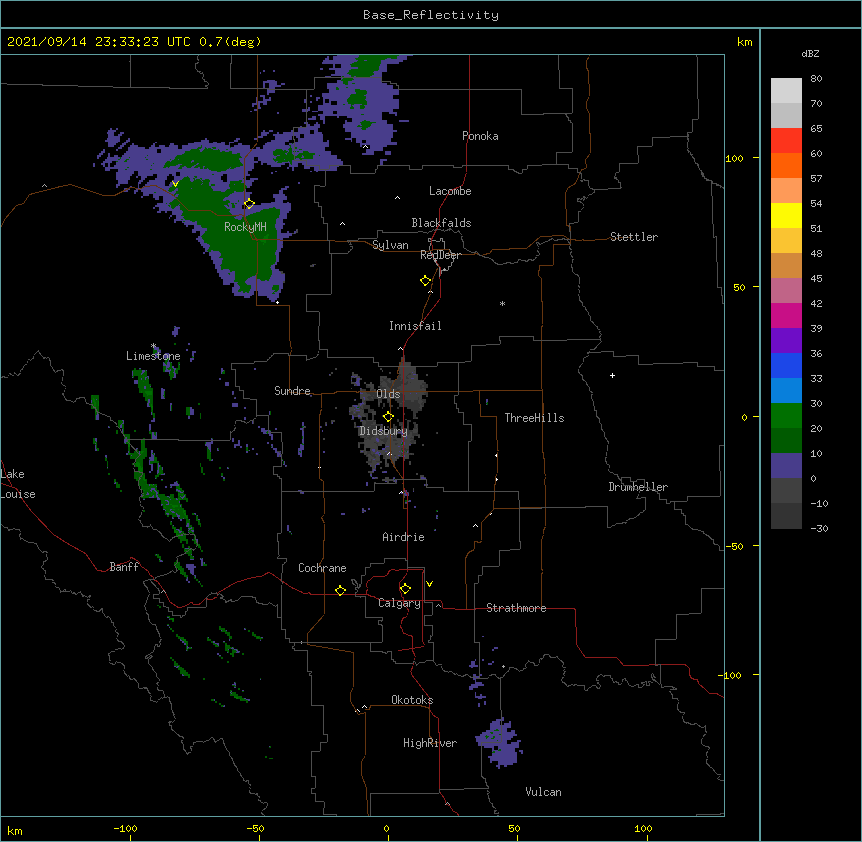
Task: Click the yellow diamond marker below RedDeer
Action: point(425,281)
